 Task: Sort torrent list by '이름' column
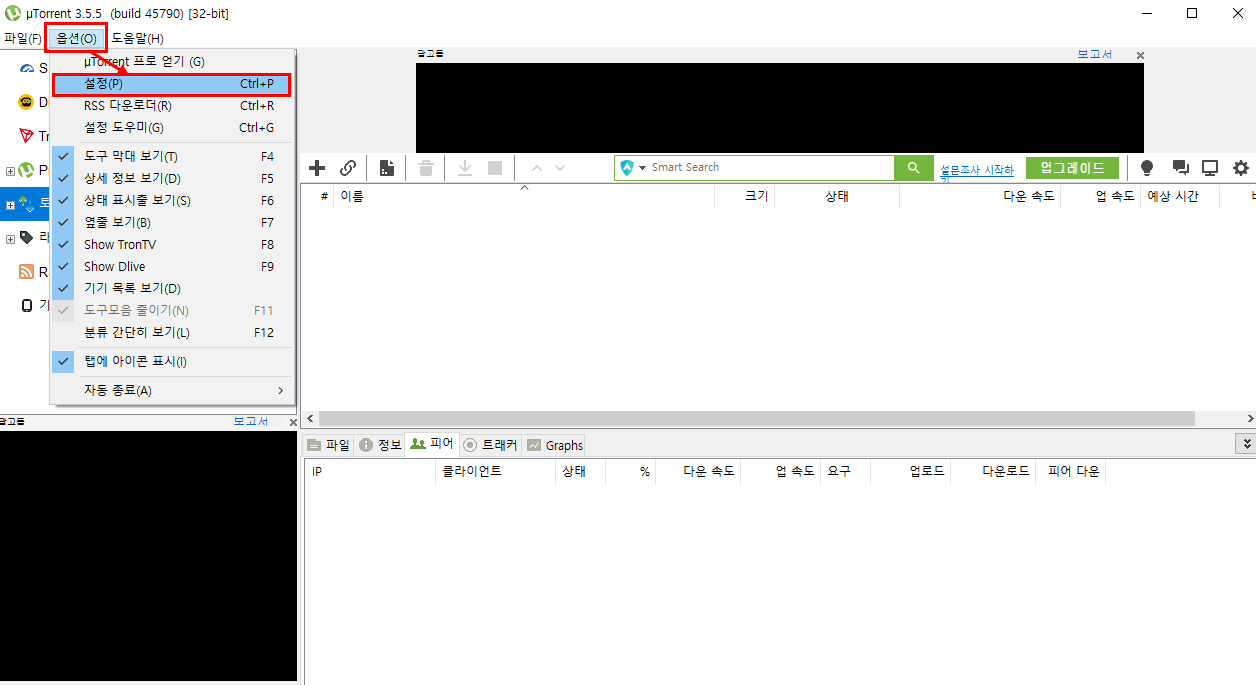point(523,197)
